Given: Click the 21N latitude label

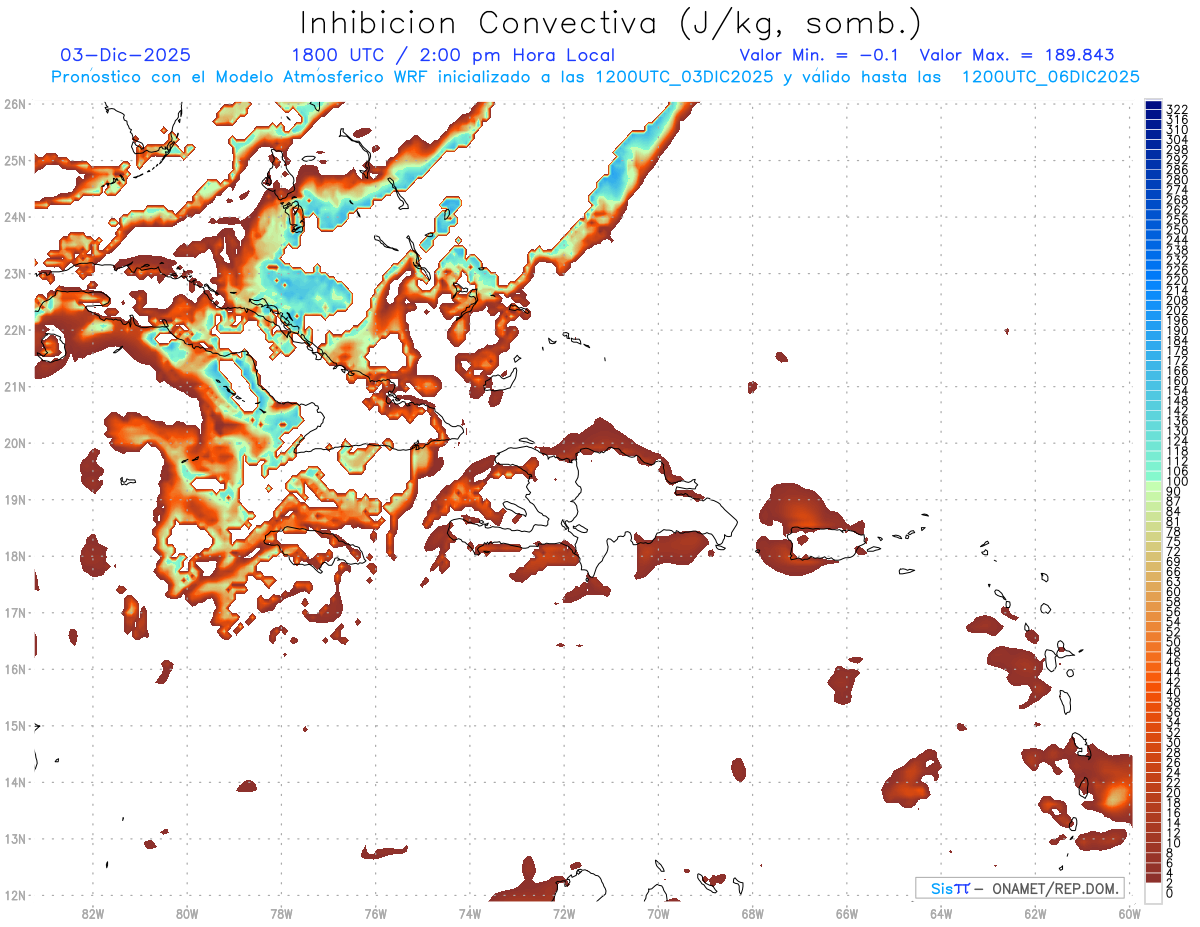Looking at the screenshot, I should [15, 386].
